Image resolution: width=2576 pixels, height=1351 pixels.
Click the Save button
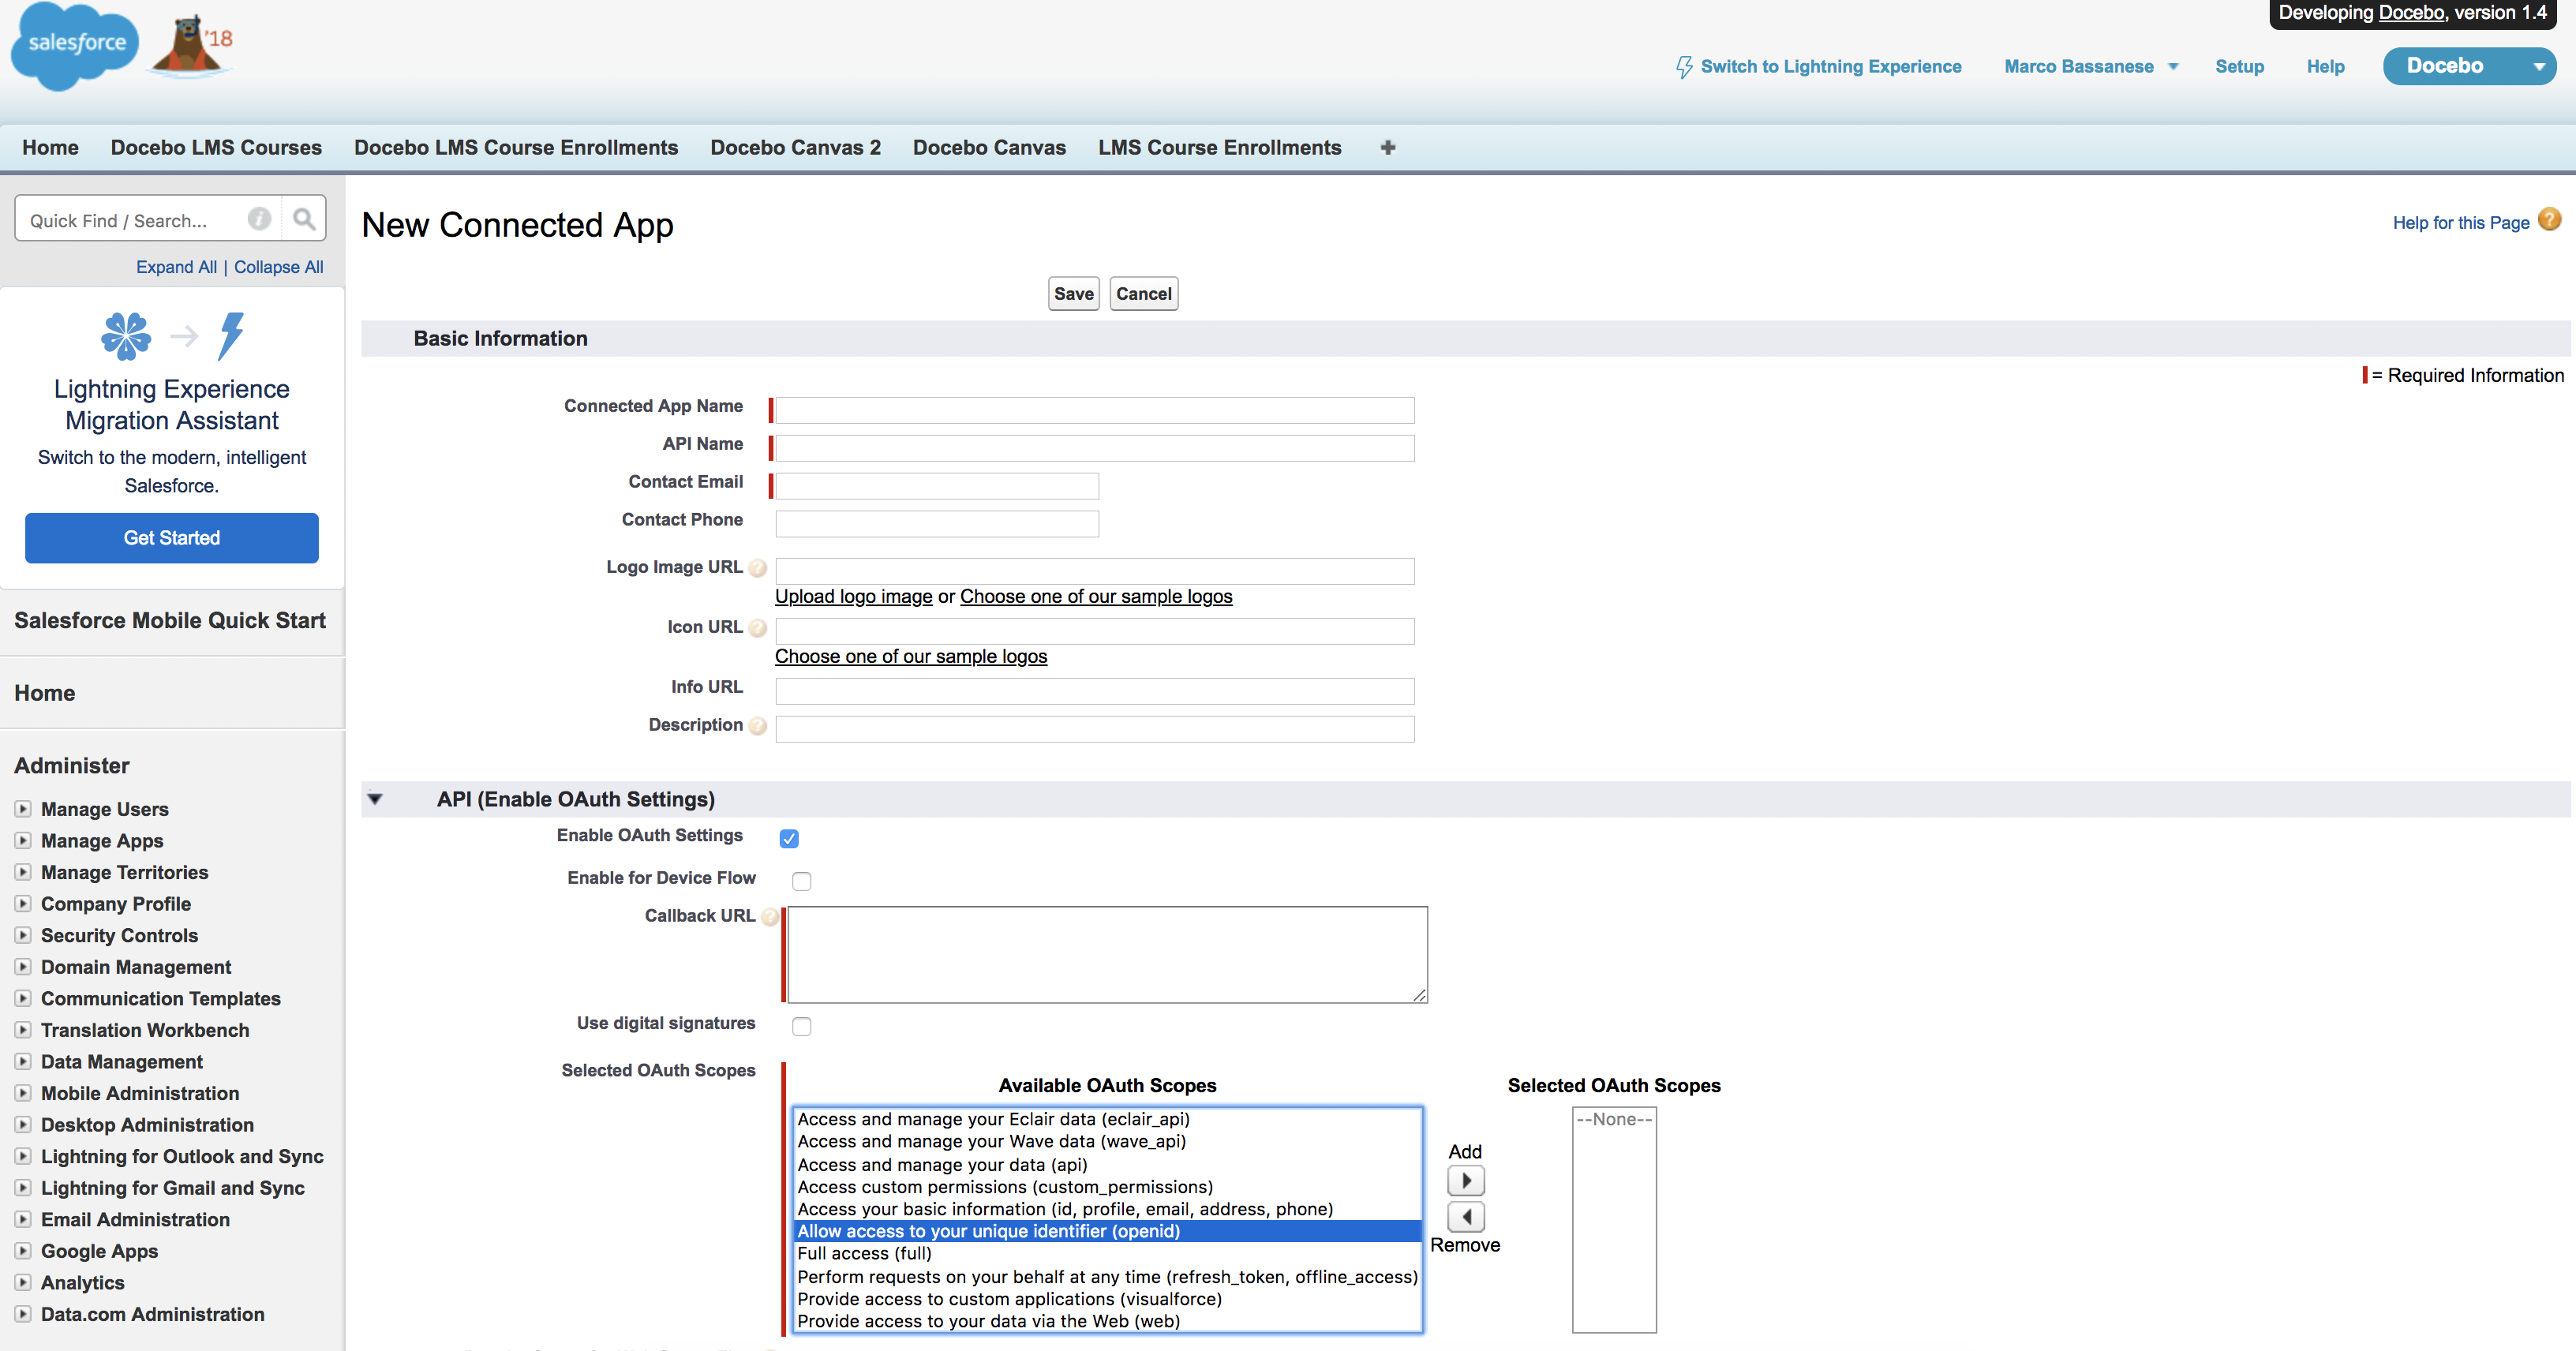tap(1074, 294)
